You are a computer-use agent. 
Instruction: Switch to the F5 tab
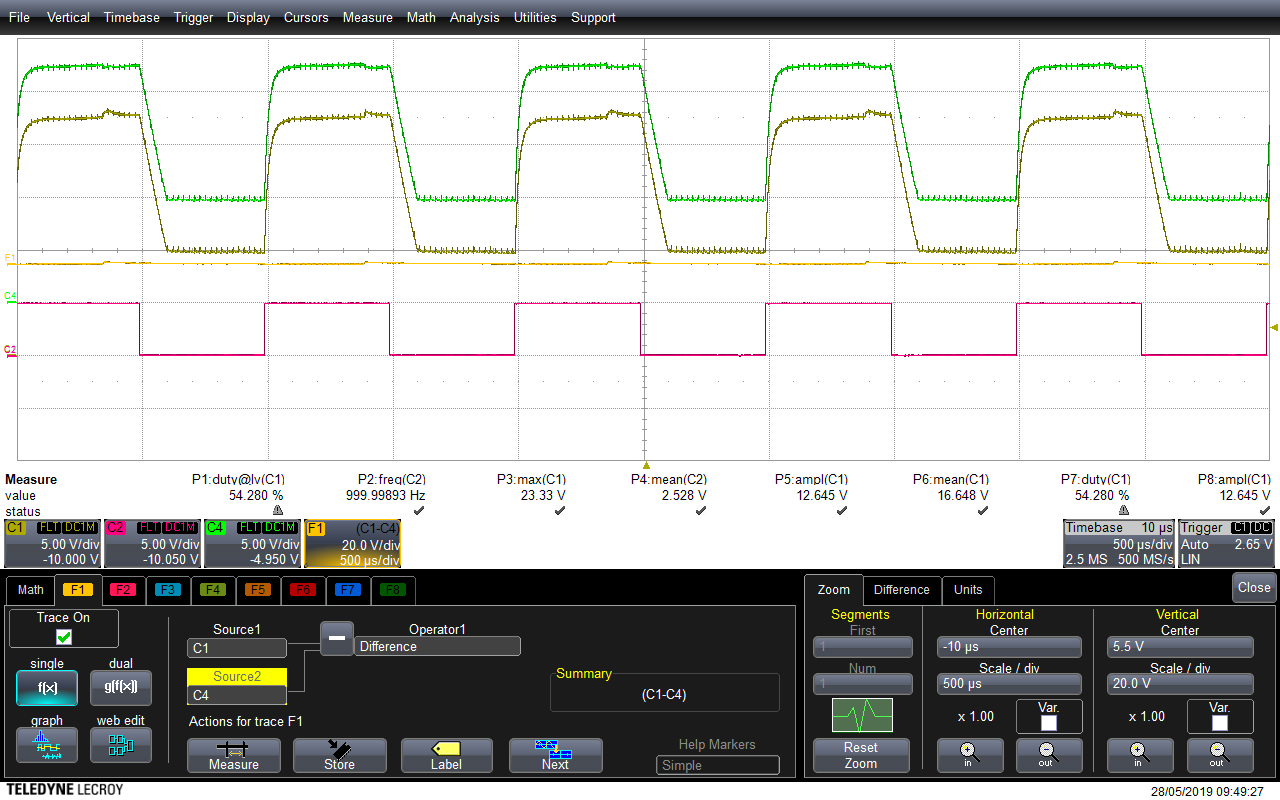[258, 589]
